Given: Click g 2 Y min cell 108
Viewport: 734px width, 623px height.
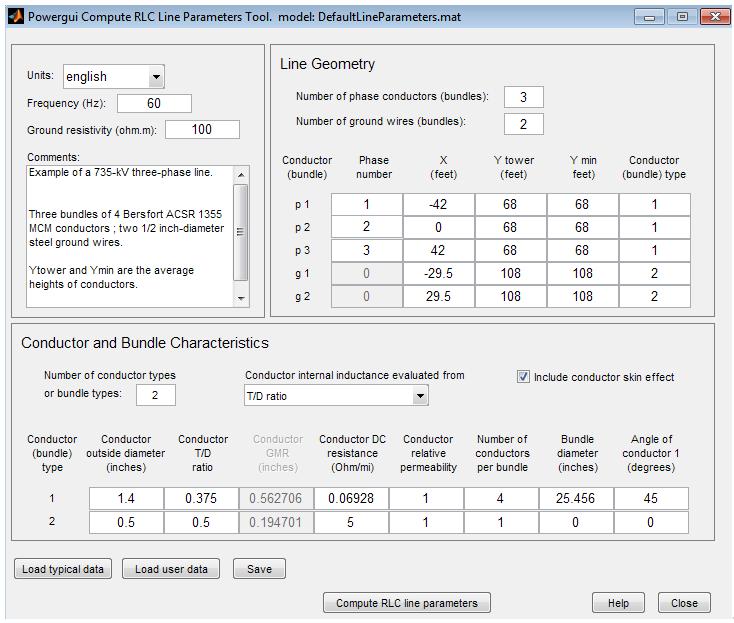Looking at the screenshot, I should pos(583,296).
